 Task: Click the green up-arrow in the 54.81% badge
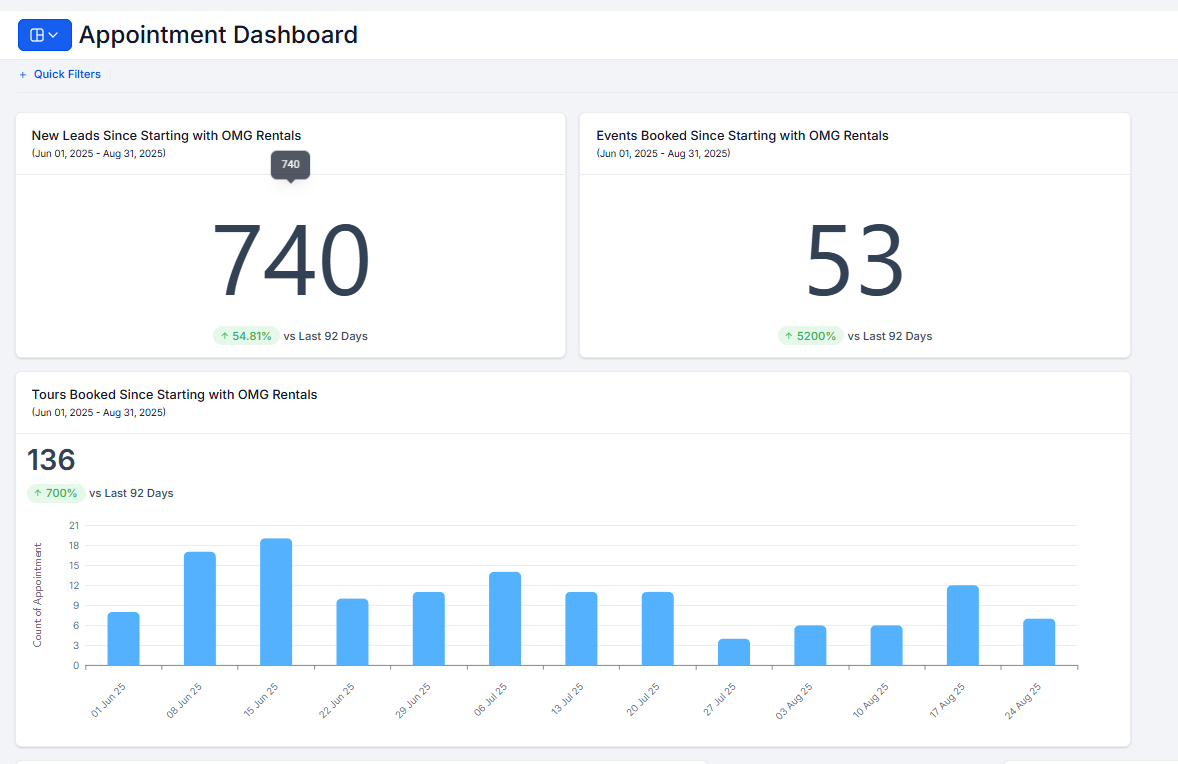coord(224,335)
